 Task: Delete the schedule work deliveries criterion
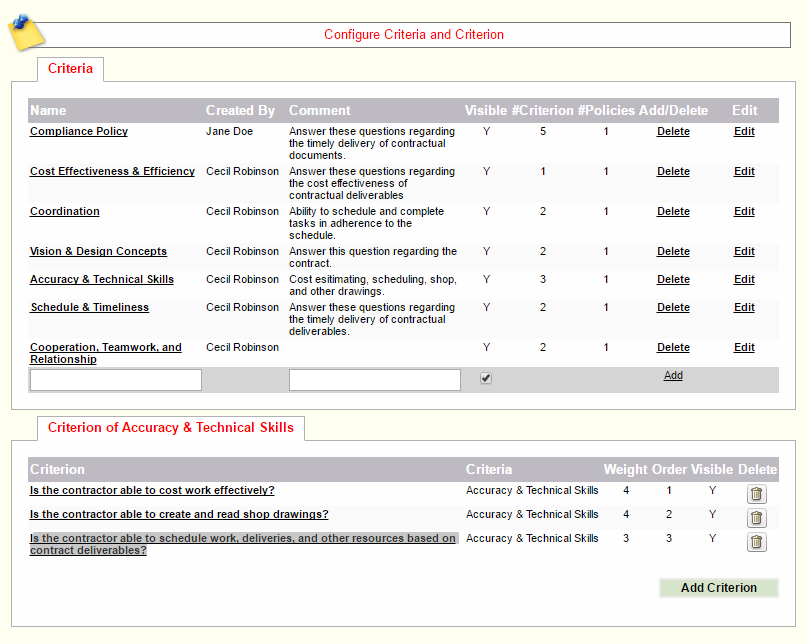coord(756,542)
